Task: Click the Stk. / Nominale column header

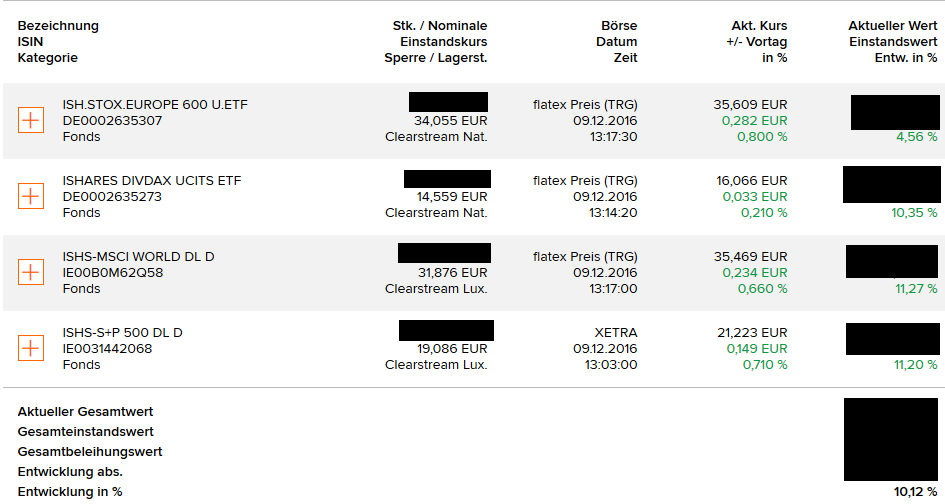Action: [440, 26]
